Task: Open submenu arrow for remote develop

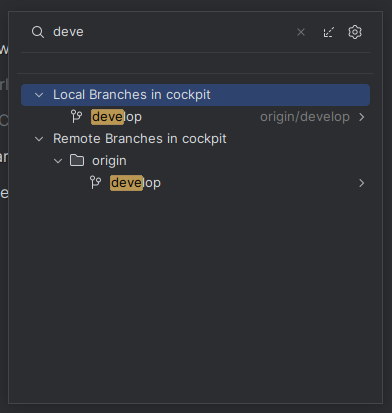Action: pyautogui.click(x=362, y=183)
